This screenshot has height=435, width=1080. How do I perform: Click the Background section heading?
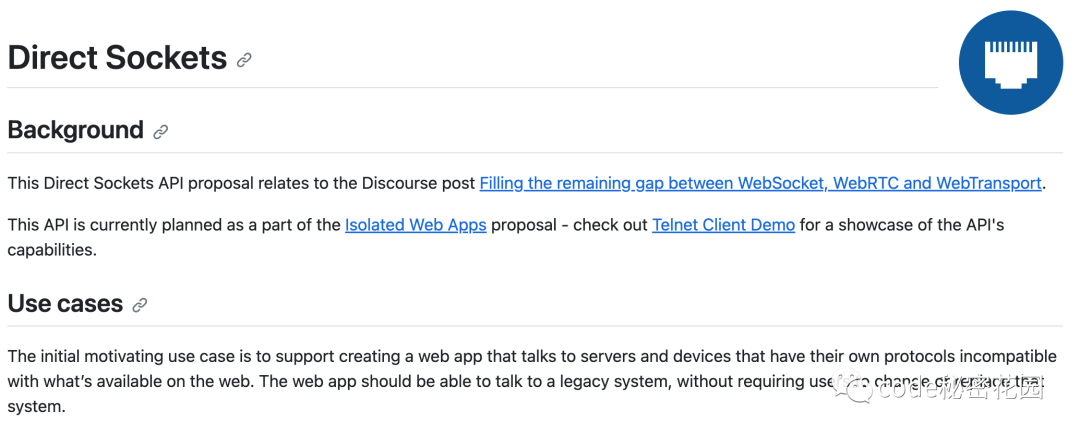click(76, 130)
